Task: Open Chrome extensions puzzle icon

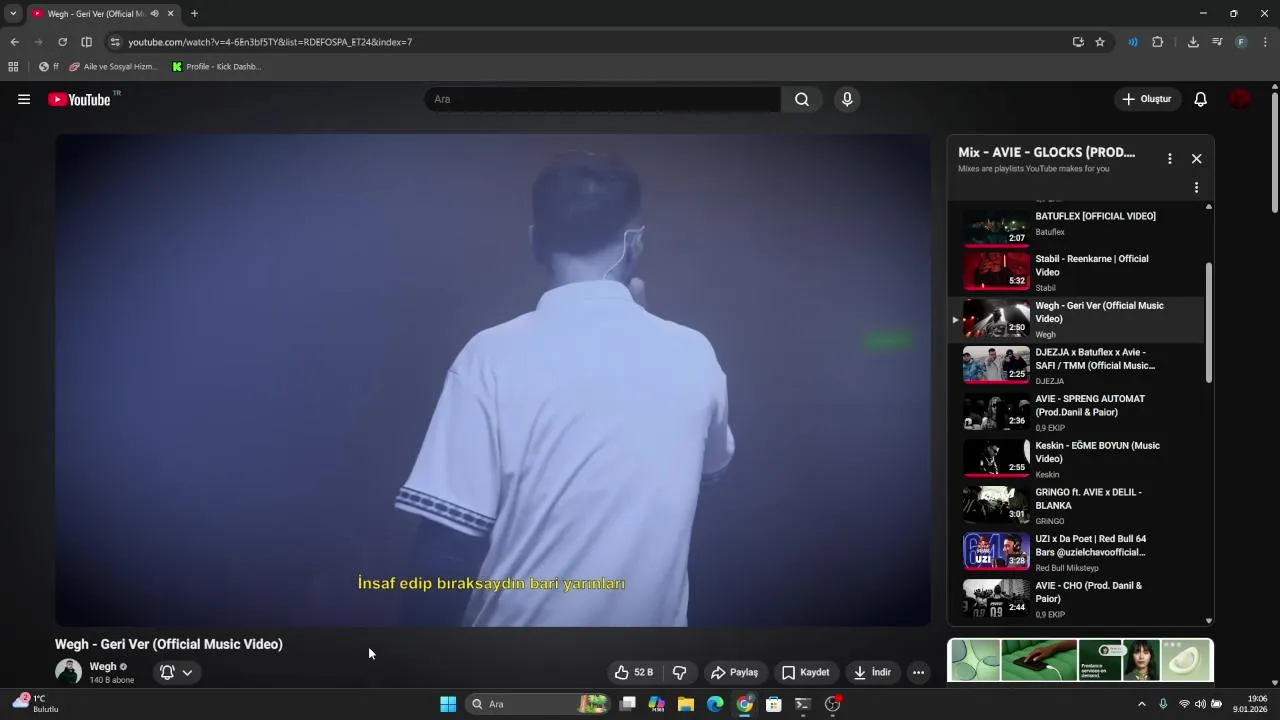Action: coord(1158,42)
